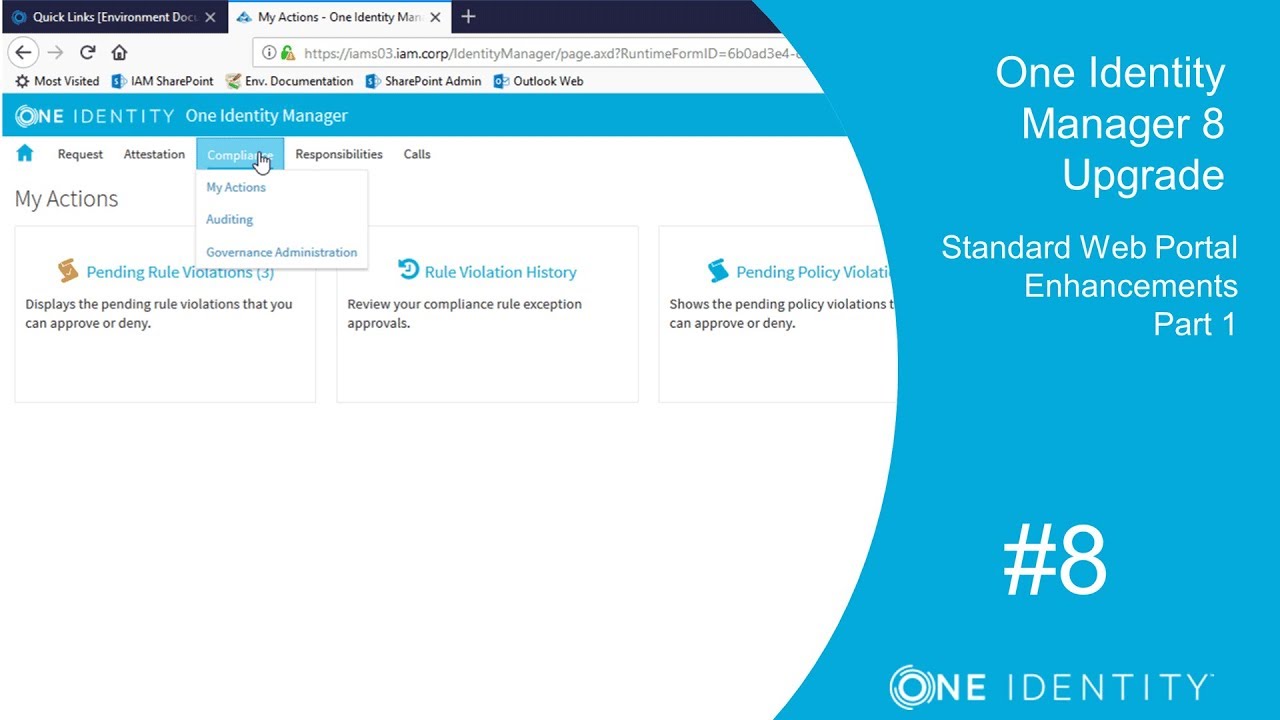
Task: Open IAM SharePoint bookmark
Action: click(x=163, y=81)
